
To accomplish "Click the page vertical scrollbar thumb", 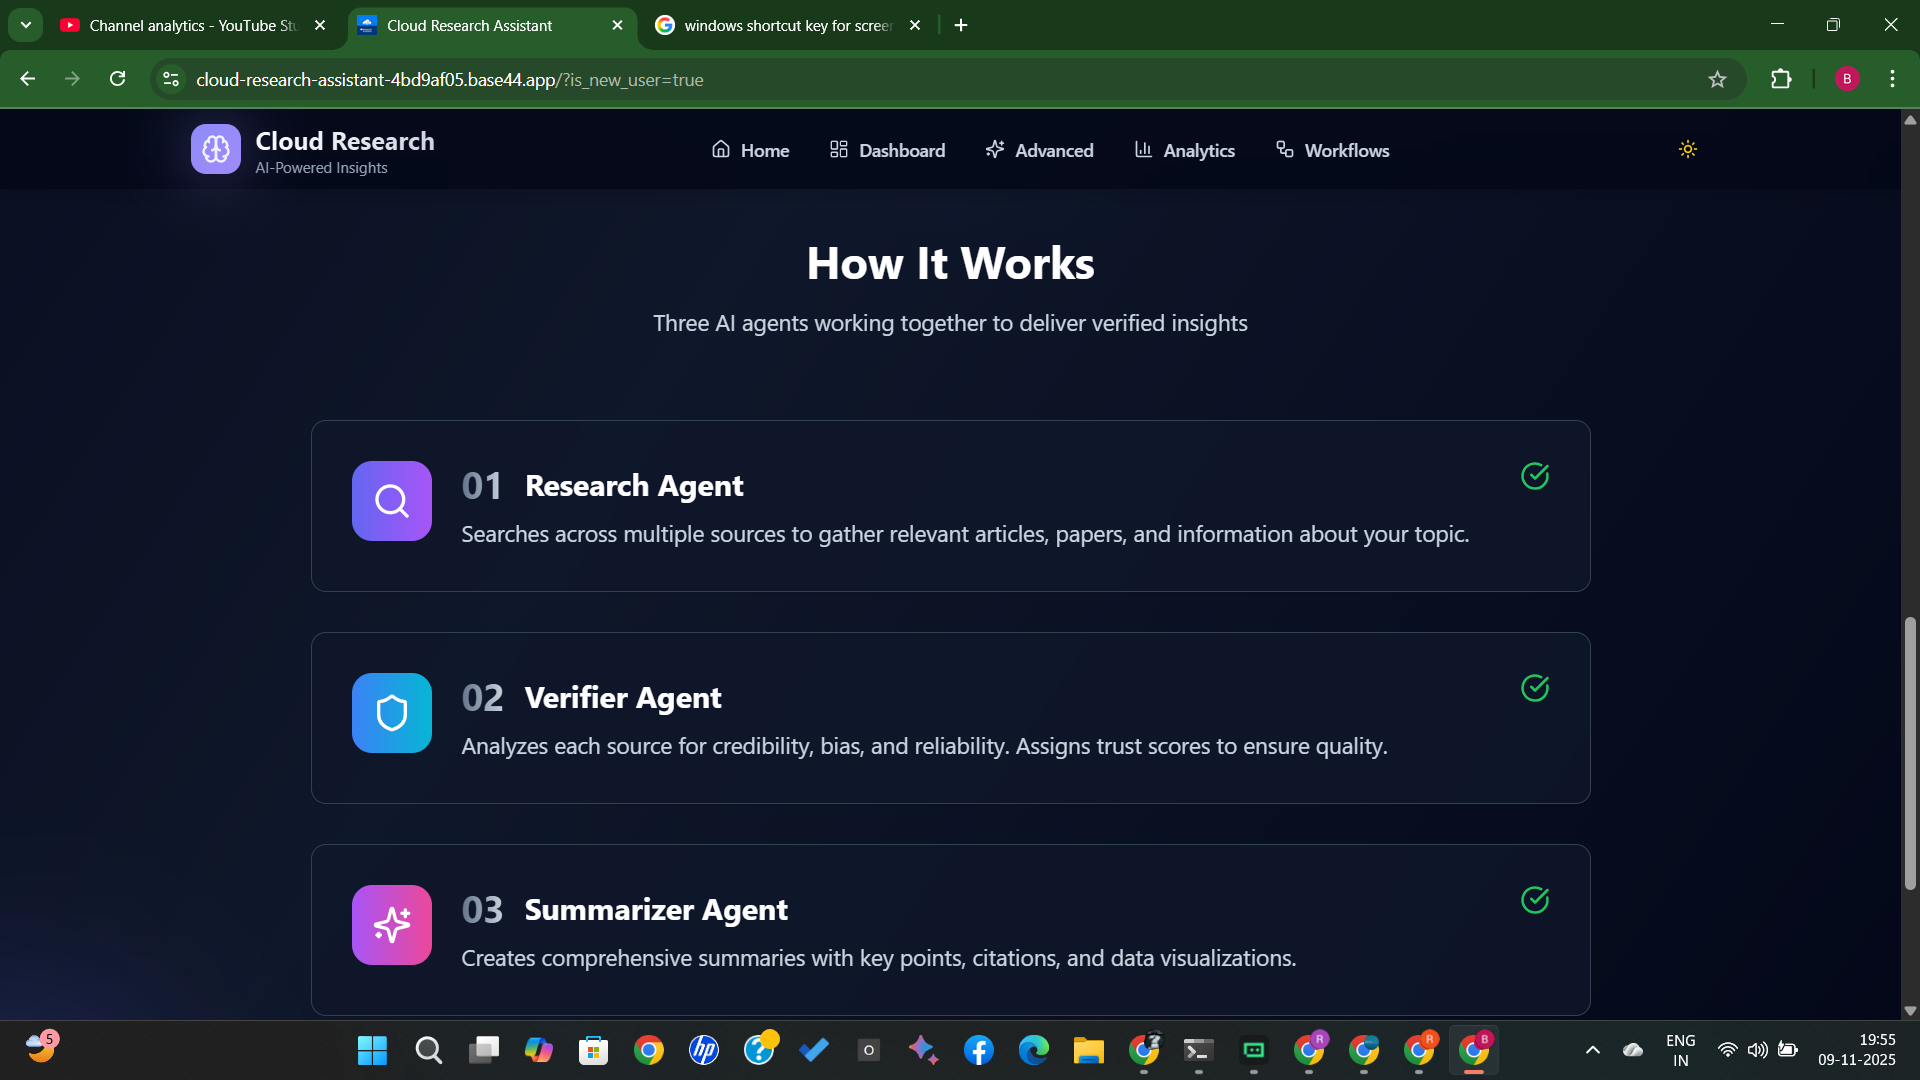I will (x=1910, y=752).
